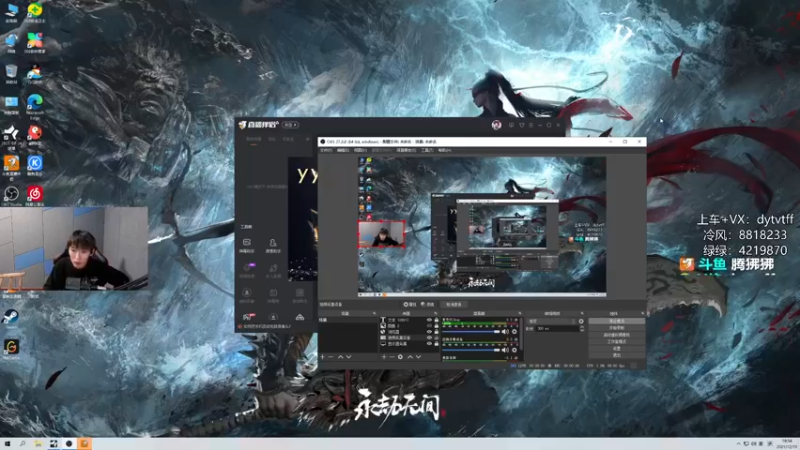Open File Explorer from the taskbar
Viewport: 800px width, 450px height.
38,444
